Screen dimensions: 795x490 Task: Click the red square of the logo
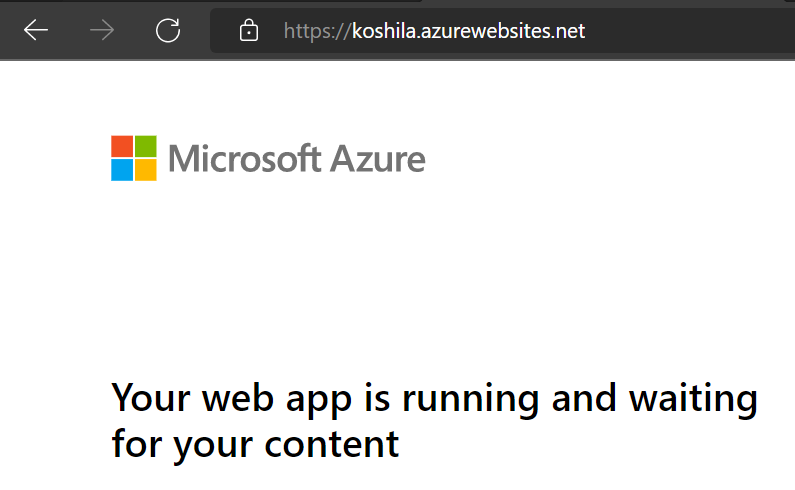tap(122, 147)
